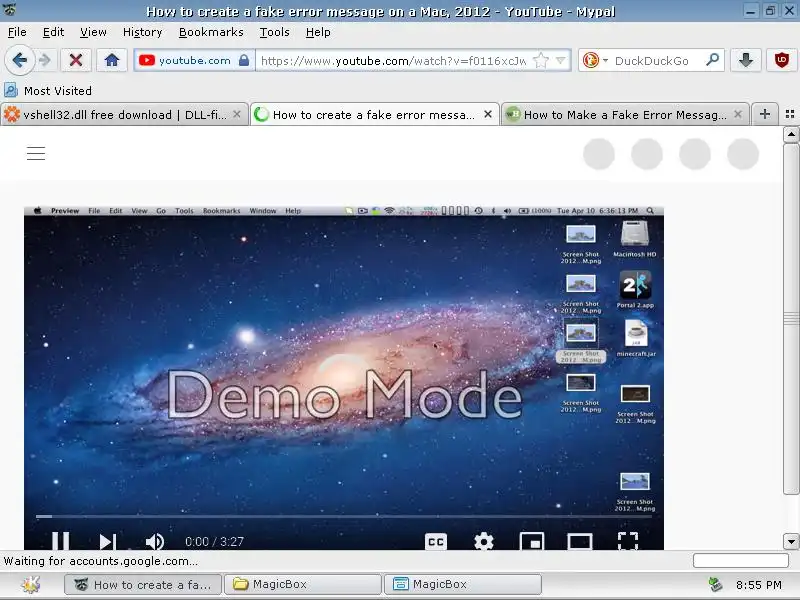Toggle theater mode view
The height and width of the screenshot is (600, 800).
(x=580, y=541)
